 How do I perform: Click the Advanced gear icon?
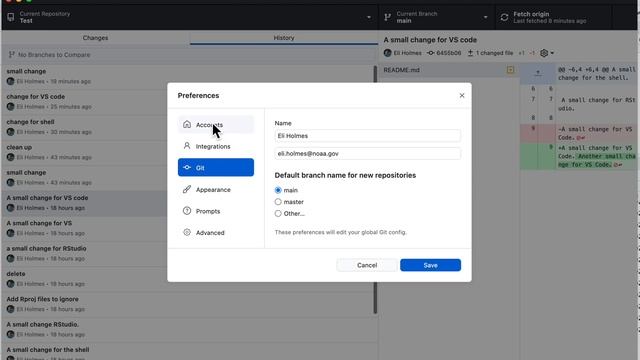click(187, 232)
